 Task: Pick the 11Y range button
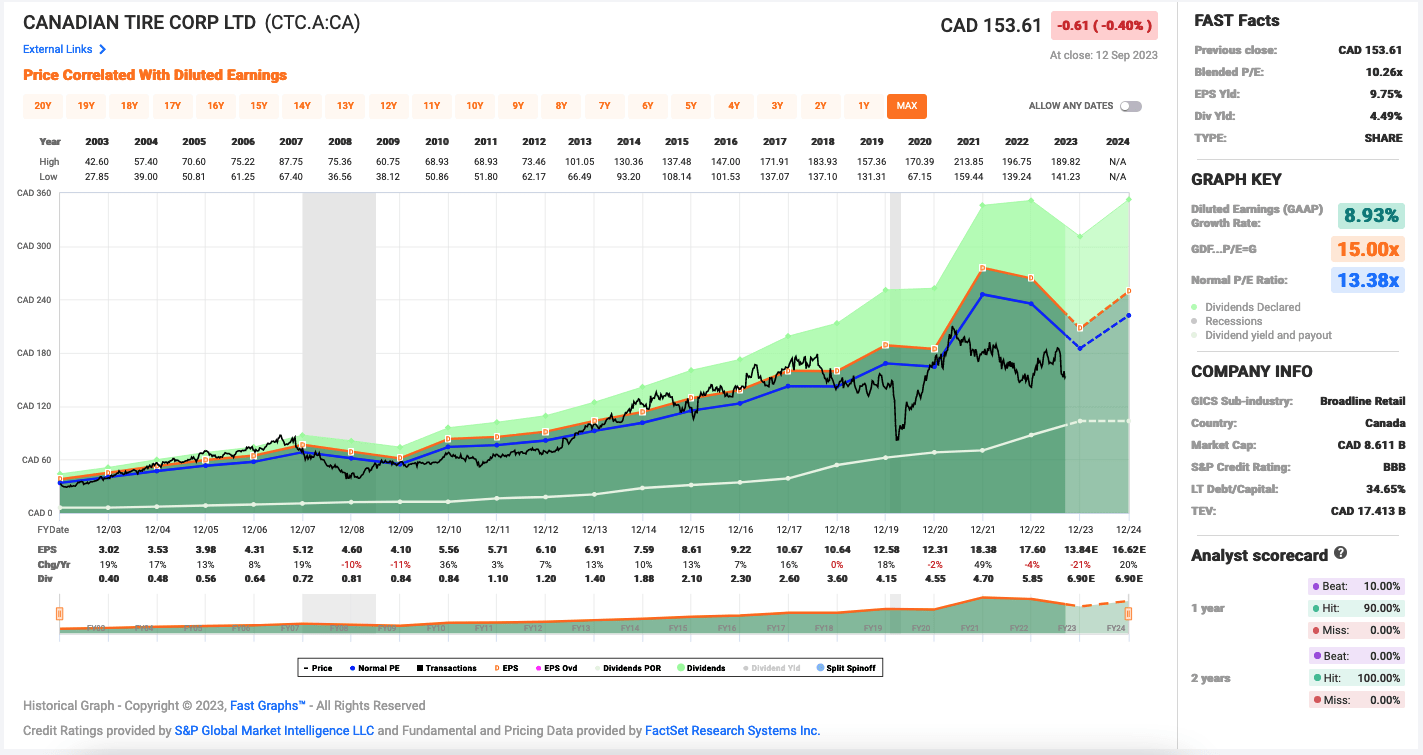pos(432,106)
